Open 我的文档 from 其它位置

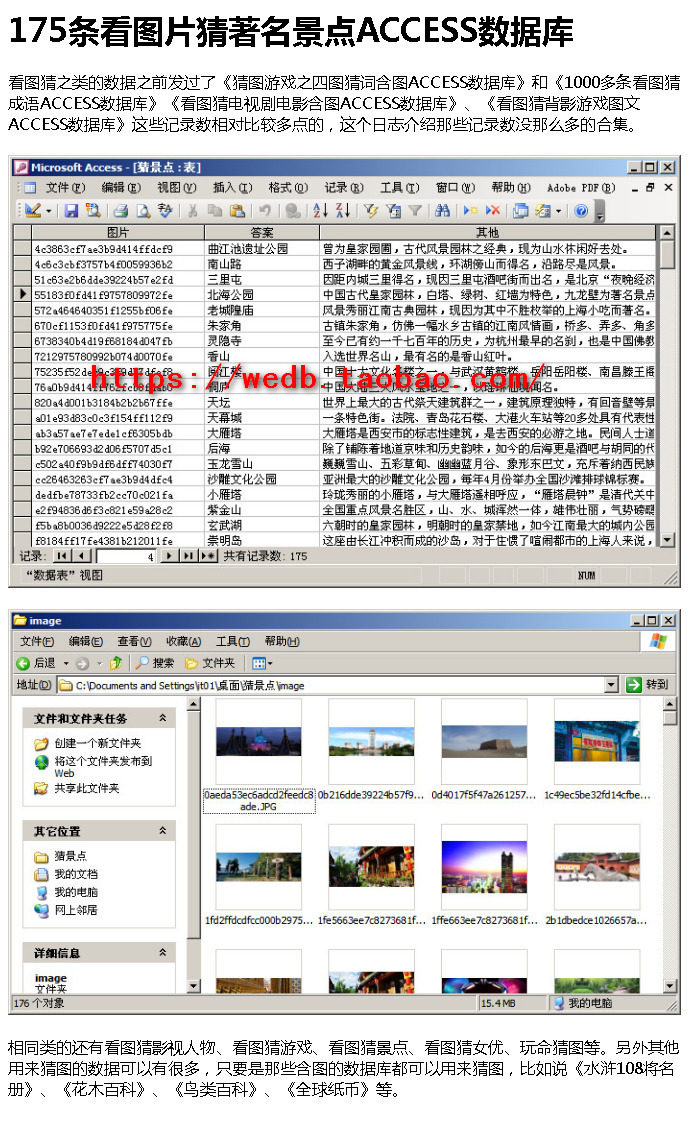[x=76, y=873]
